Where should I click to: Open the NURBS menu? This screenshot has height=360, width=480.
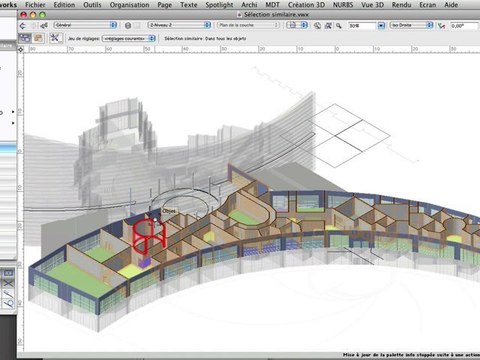[x=343, y=5]
